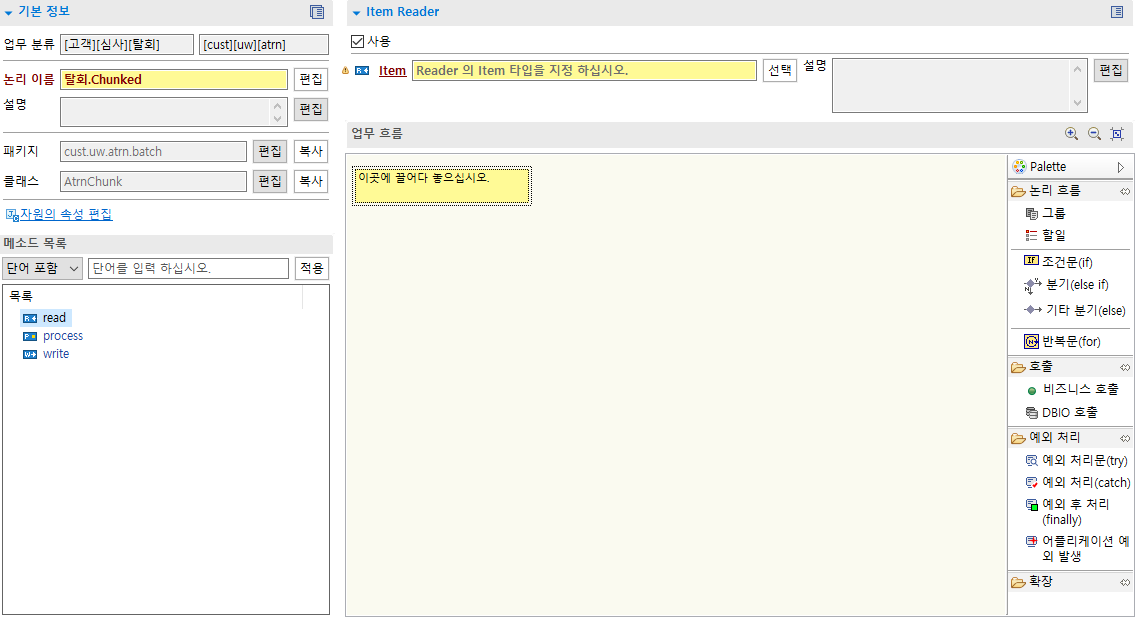Click the fit-to-view icon above the canvas
Screen dimensions: 1135x617
pos(1116,133)
